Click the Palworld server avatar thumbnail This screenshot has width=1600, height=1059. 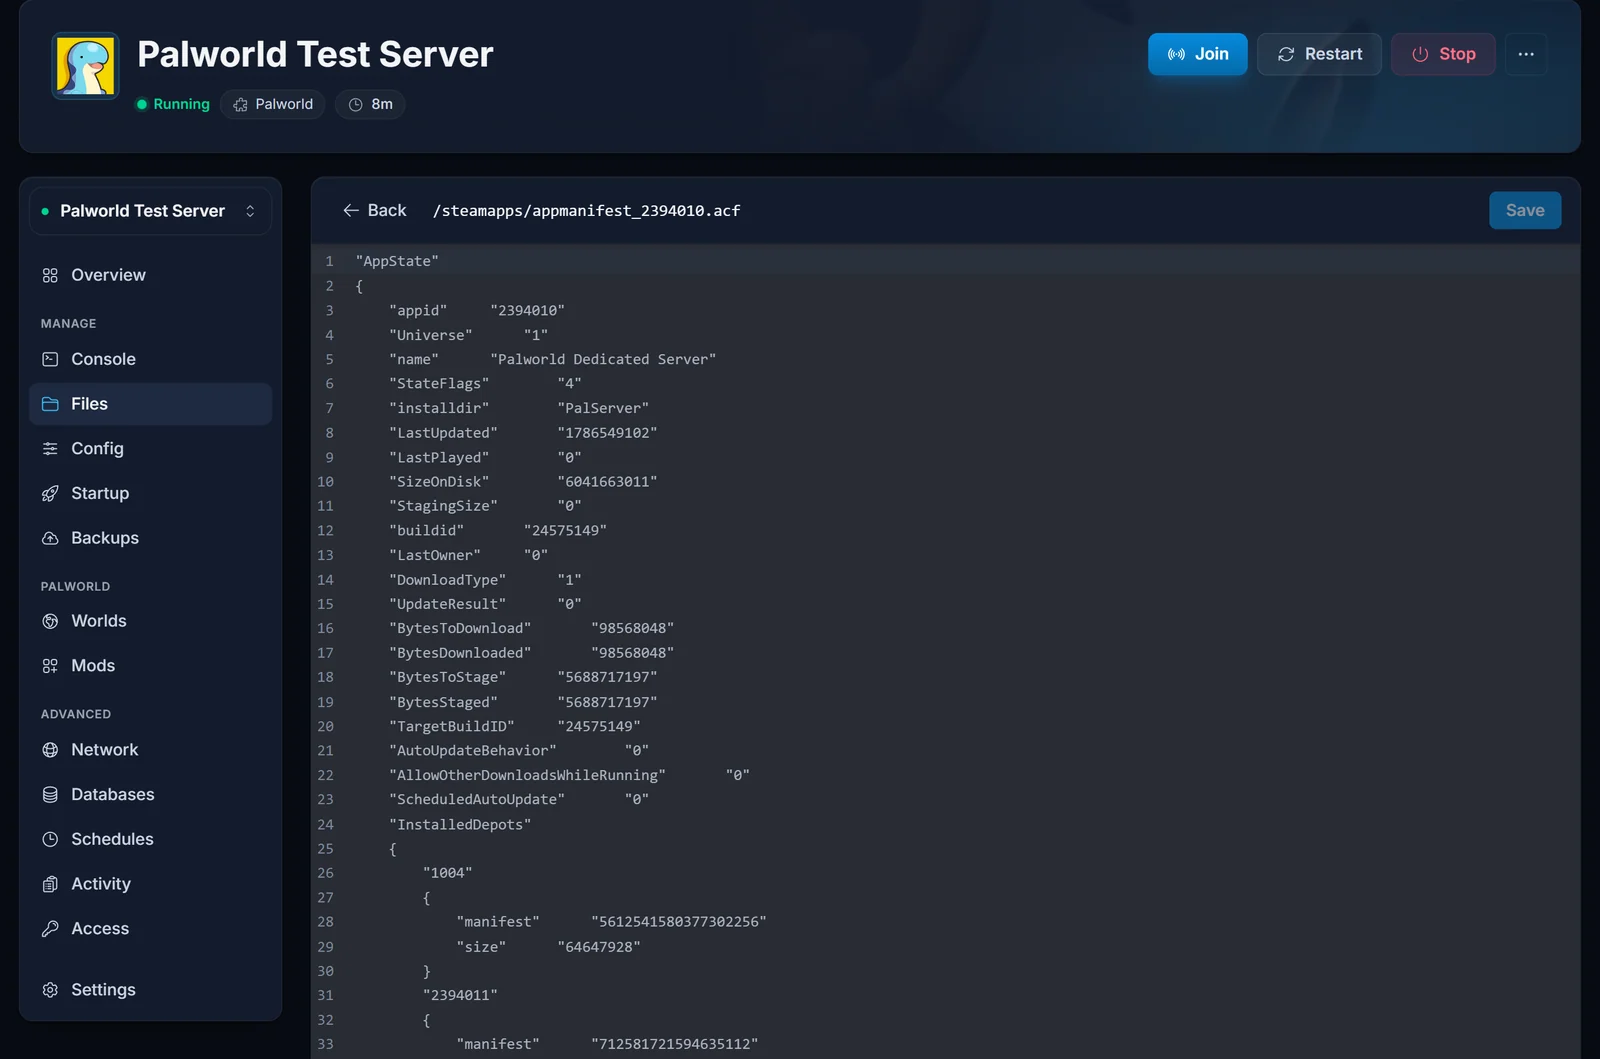point(86,66)
